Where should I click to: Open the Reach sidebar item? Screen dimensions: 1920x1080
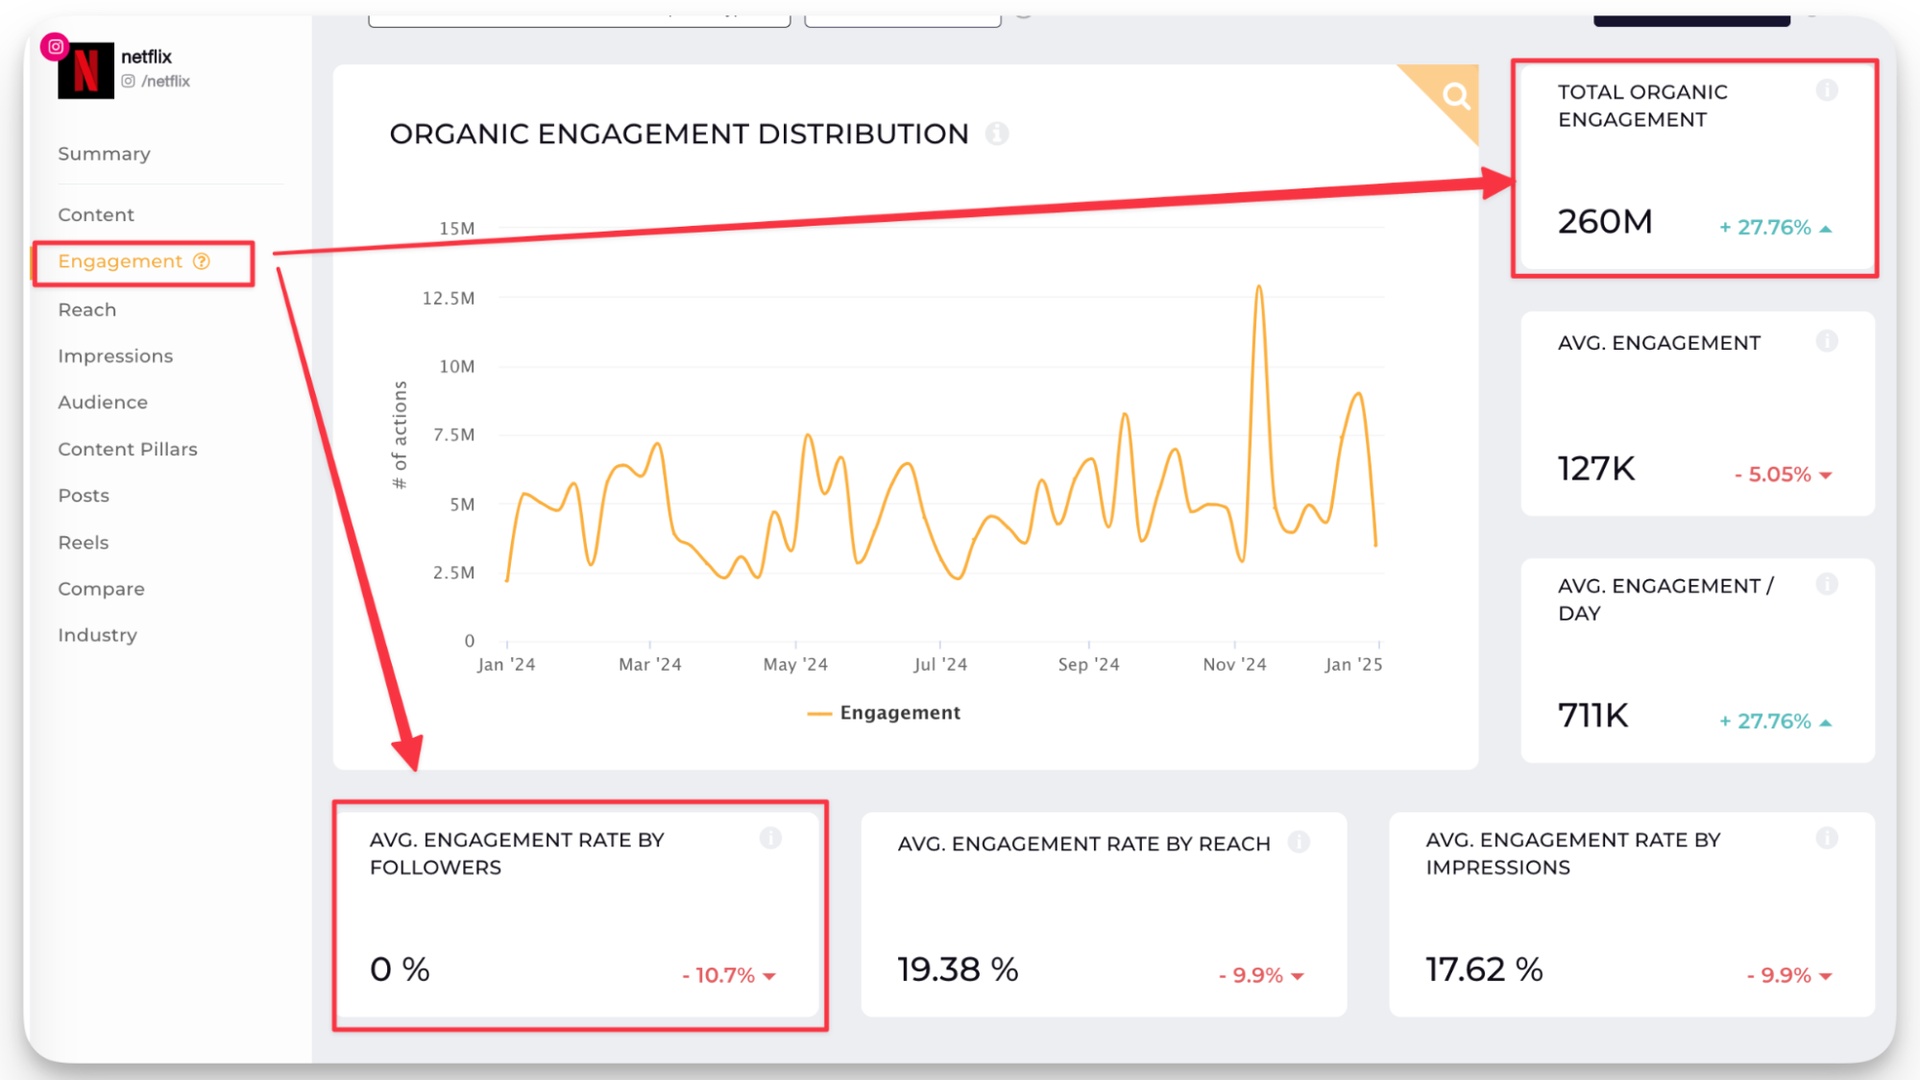[87, 310]
